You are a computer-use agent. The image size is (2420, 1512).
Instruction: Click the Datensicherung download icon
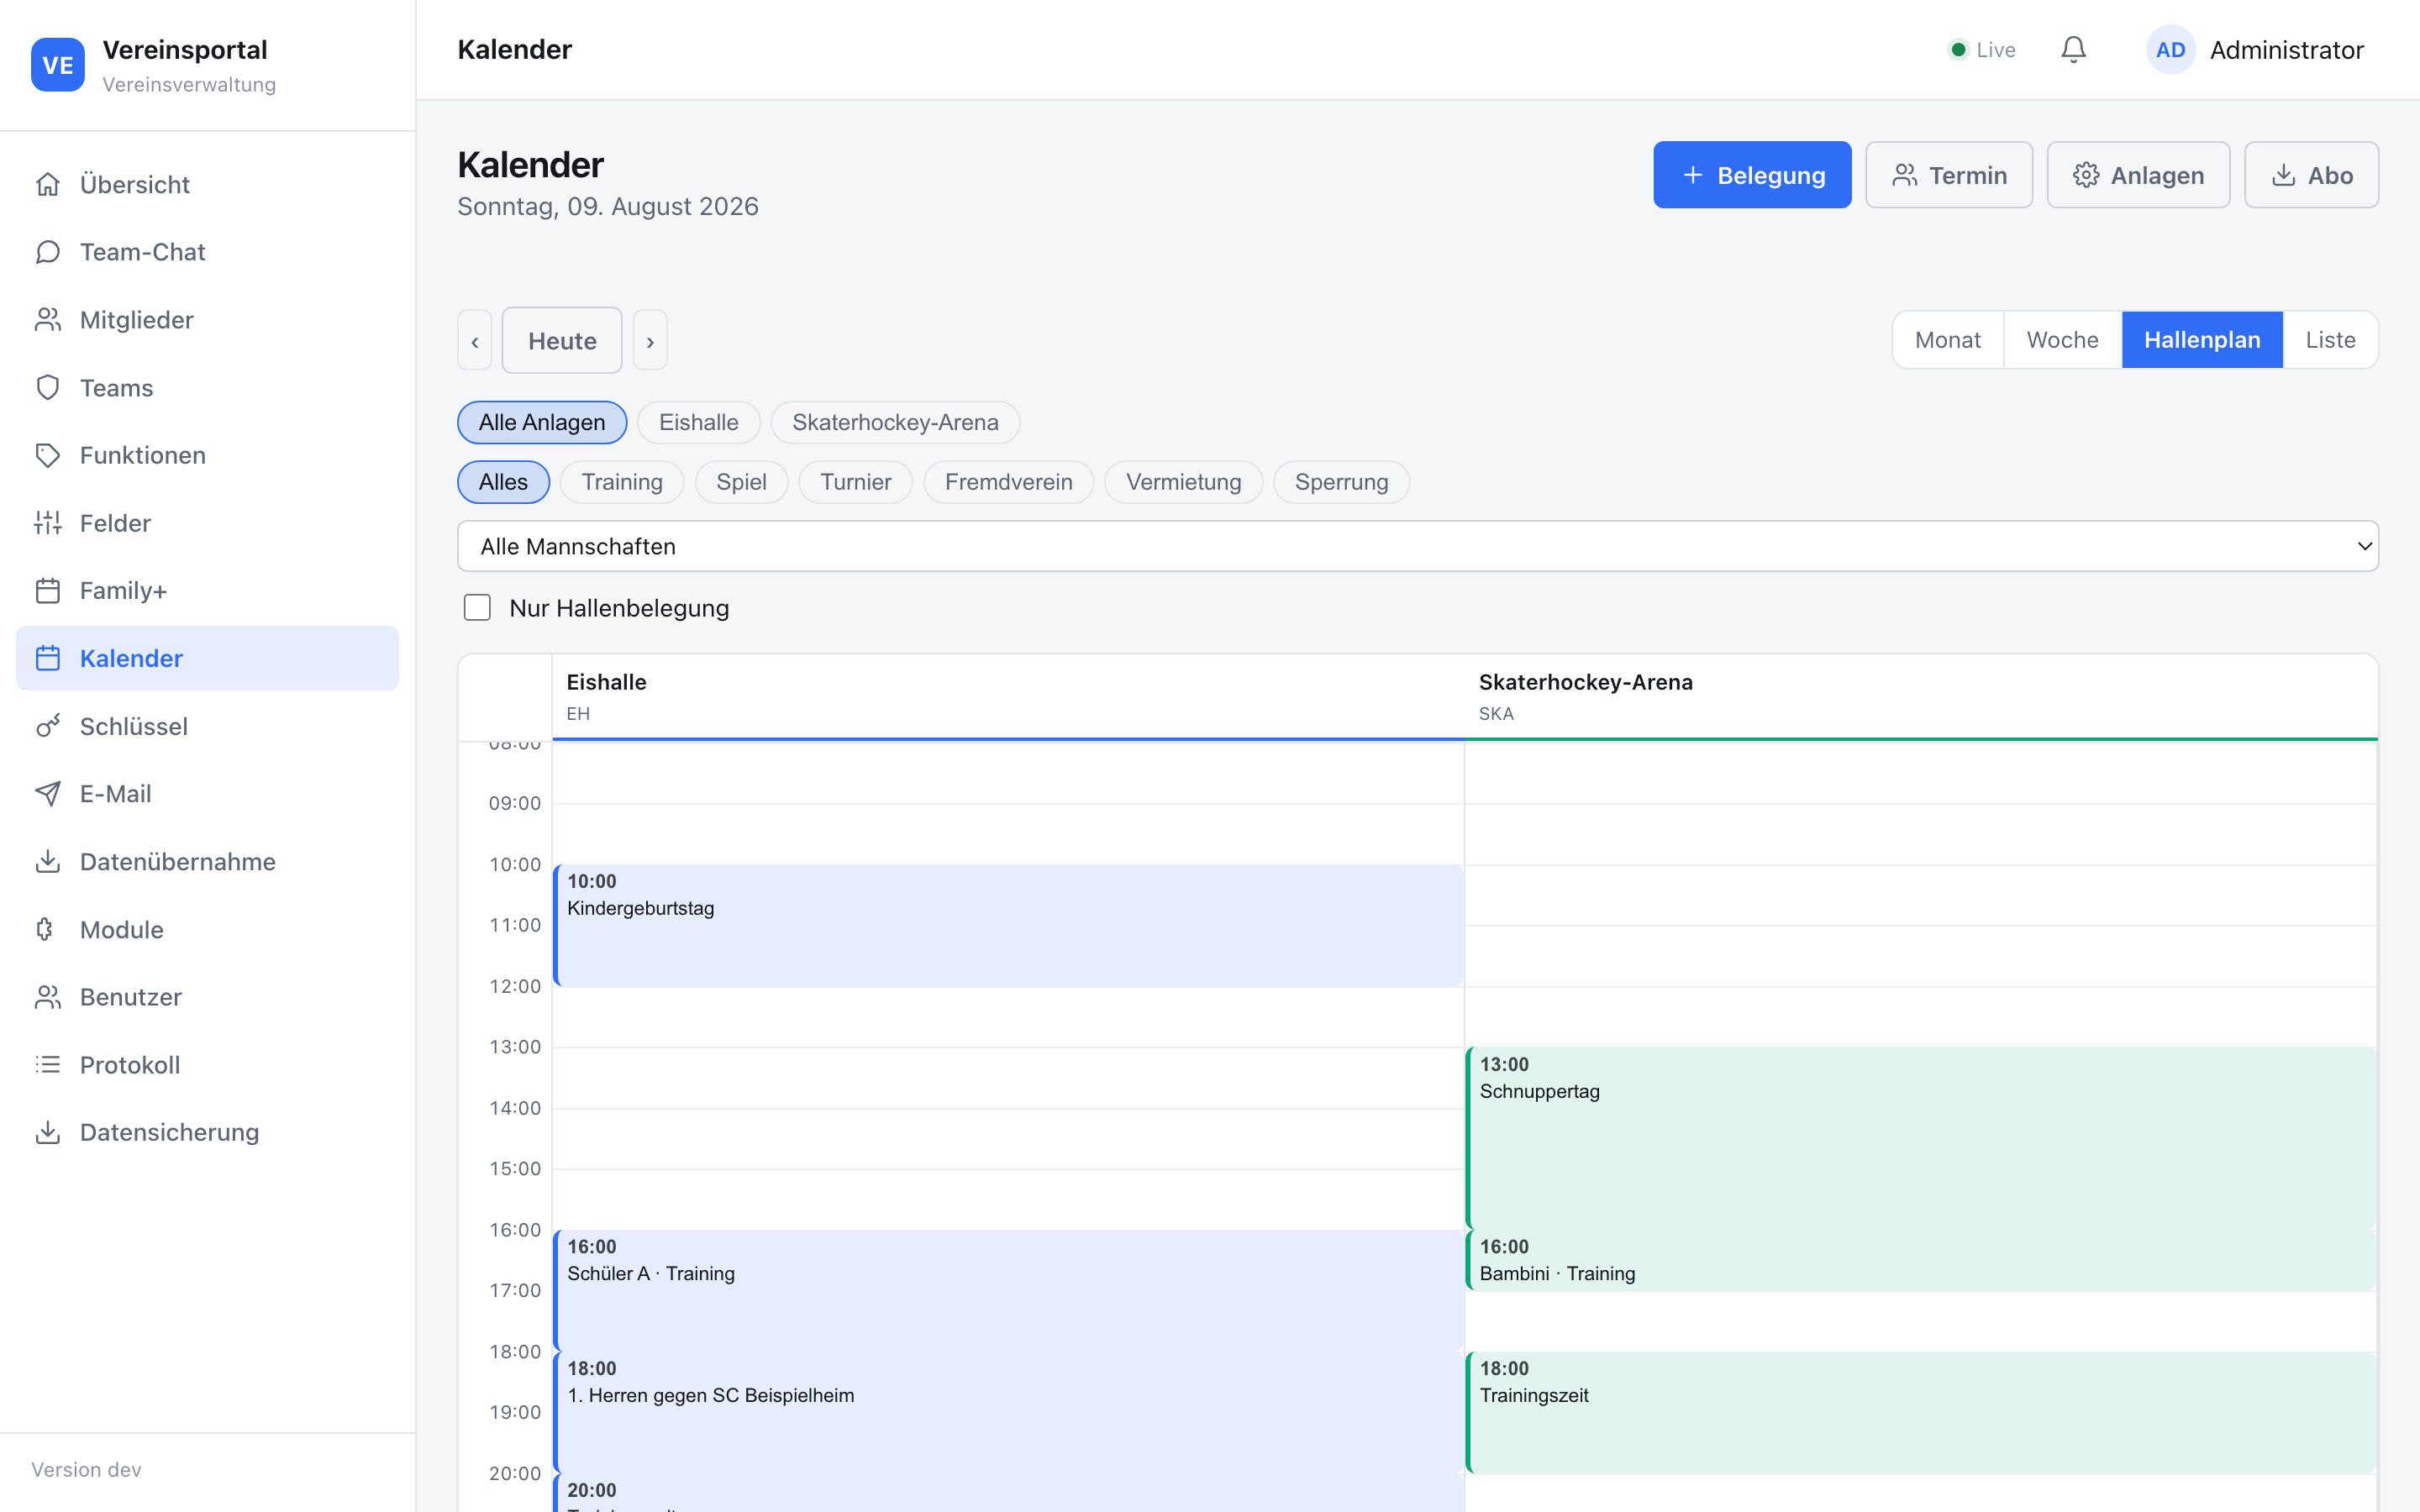(48, 1132)
